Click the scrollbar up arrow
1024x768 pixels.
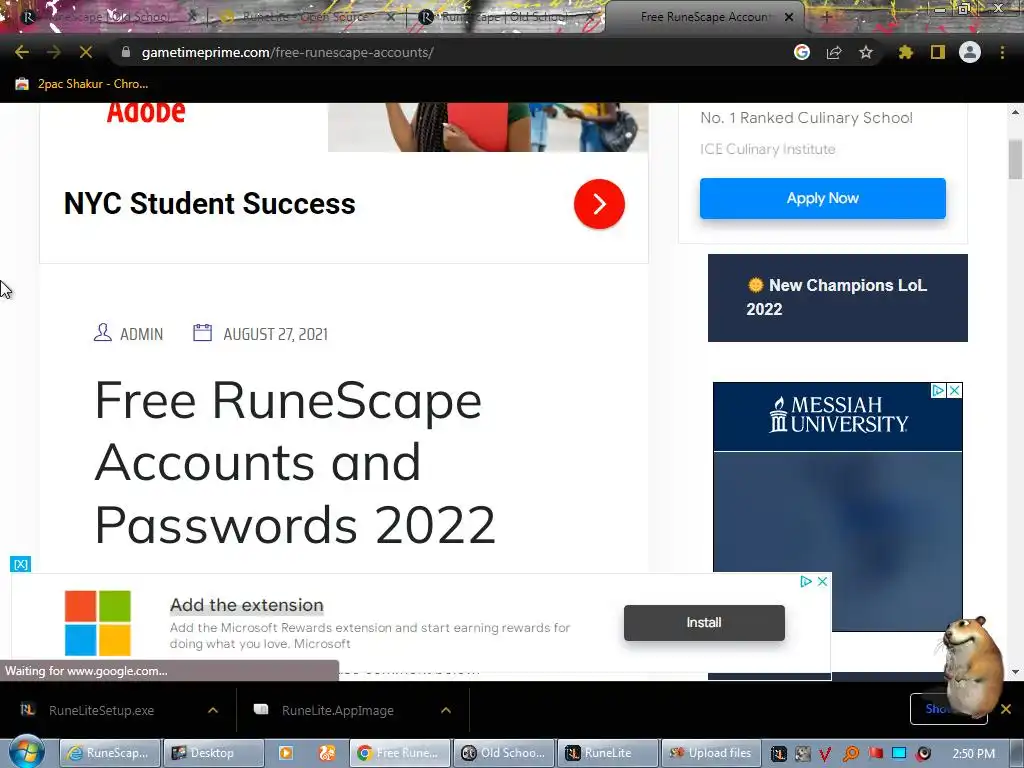click(x=1015, y=112)
